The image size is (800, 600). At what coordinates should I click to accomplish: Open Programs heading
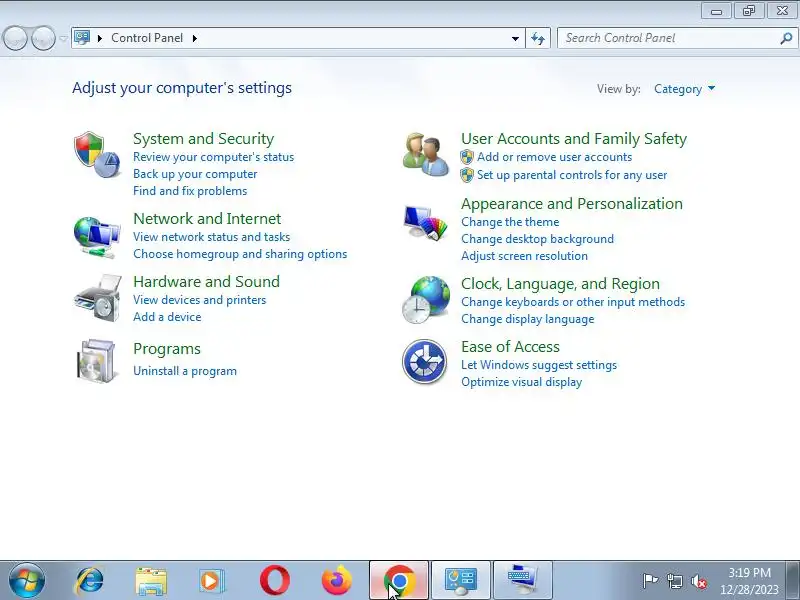point(167,349)
